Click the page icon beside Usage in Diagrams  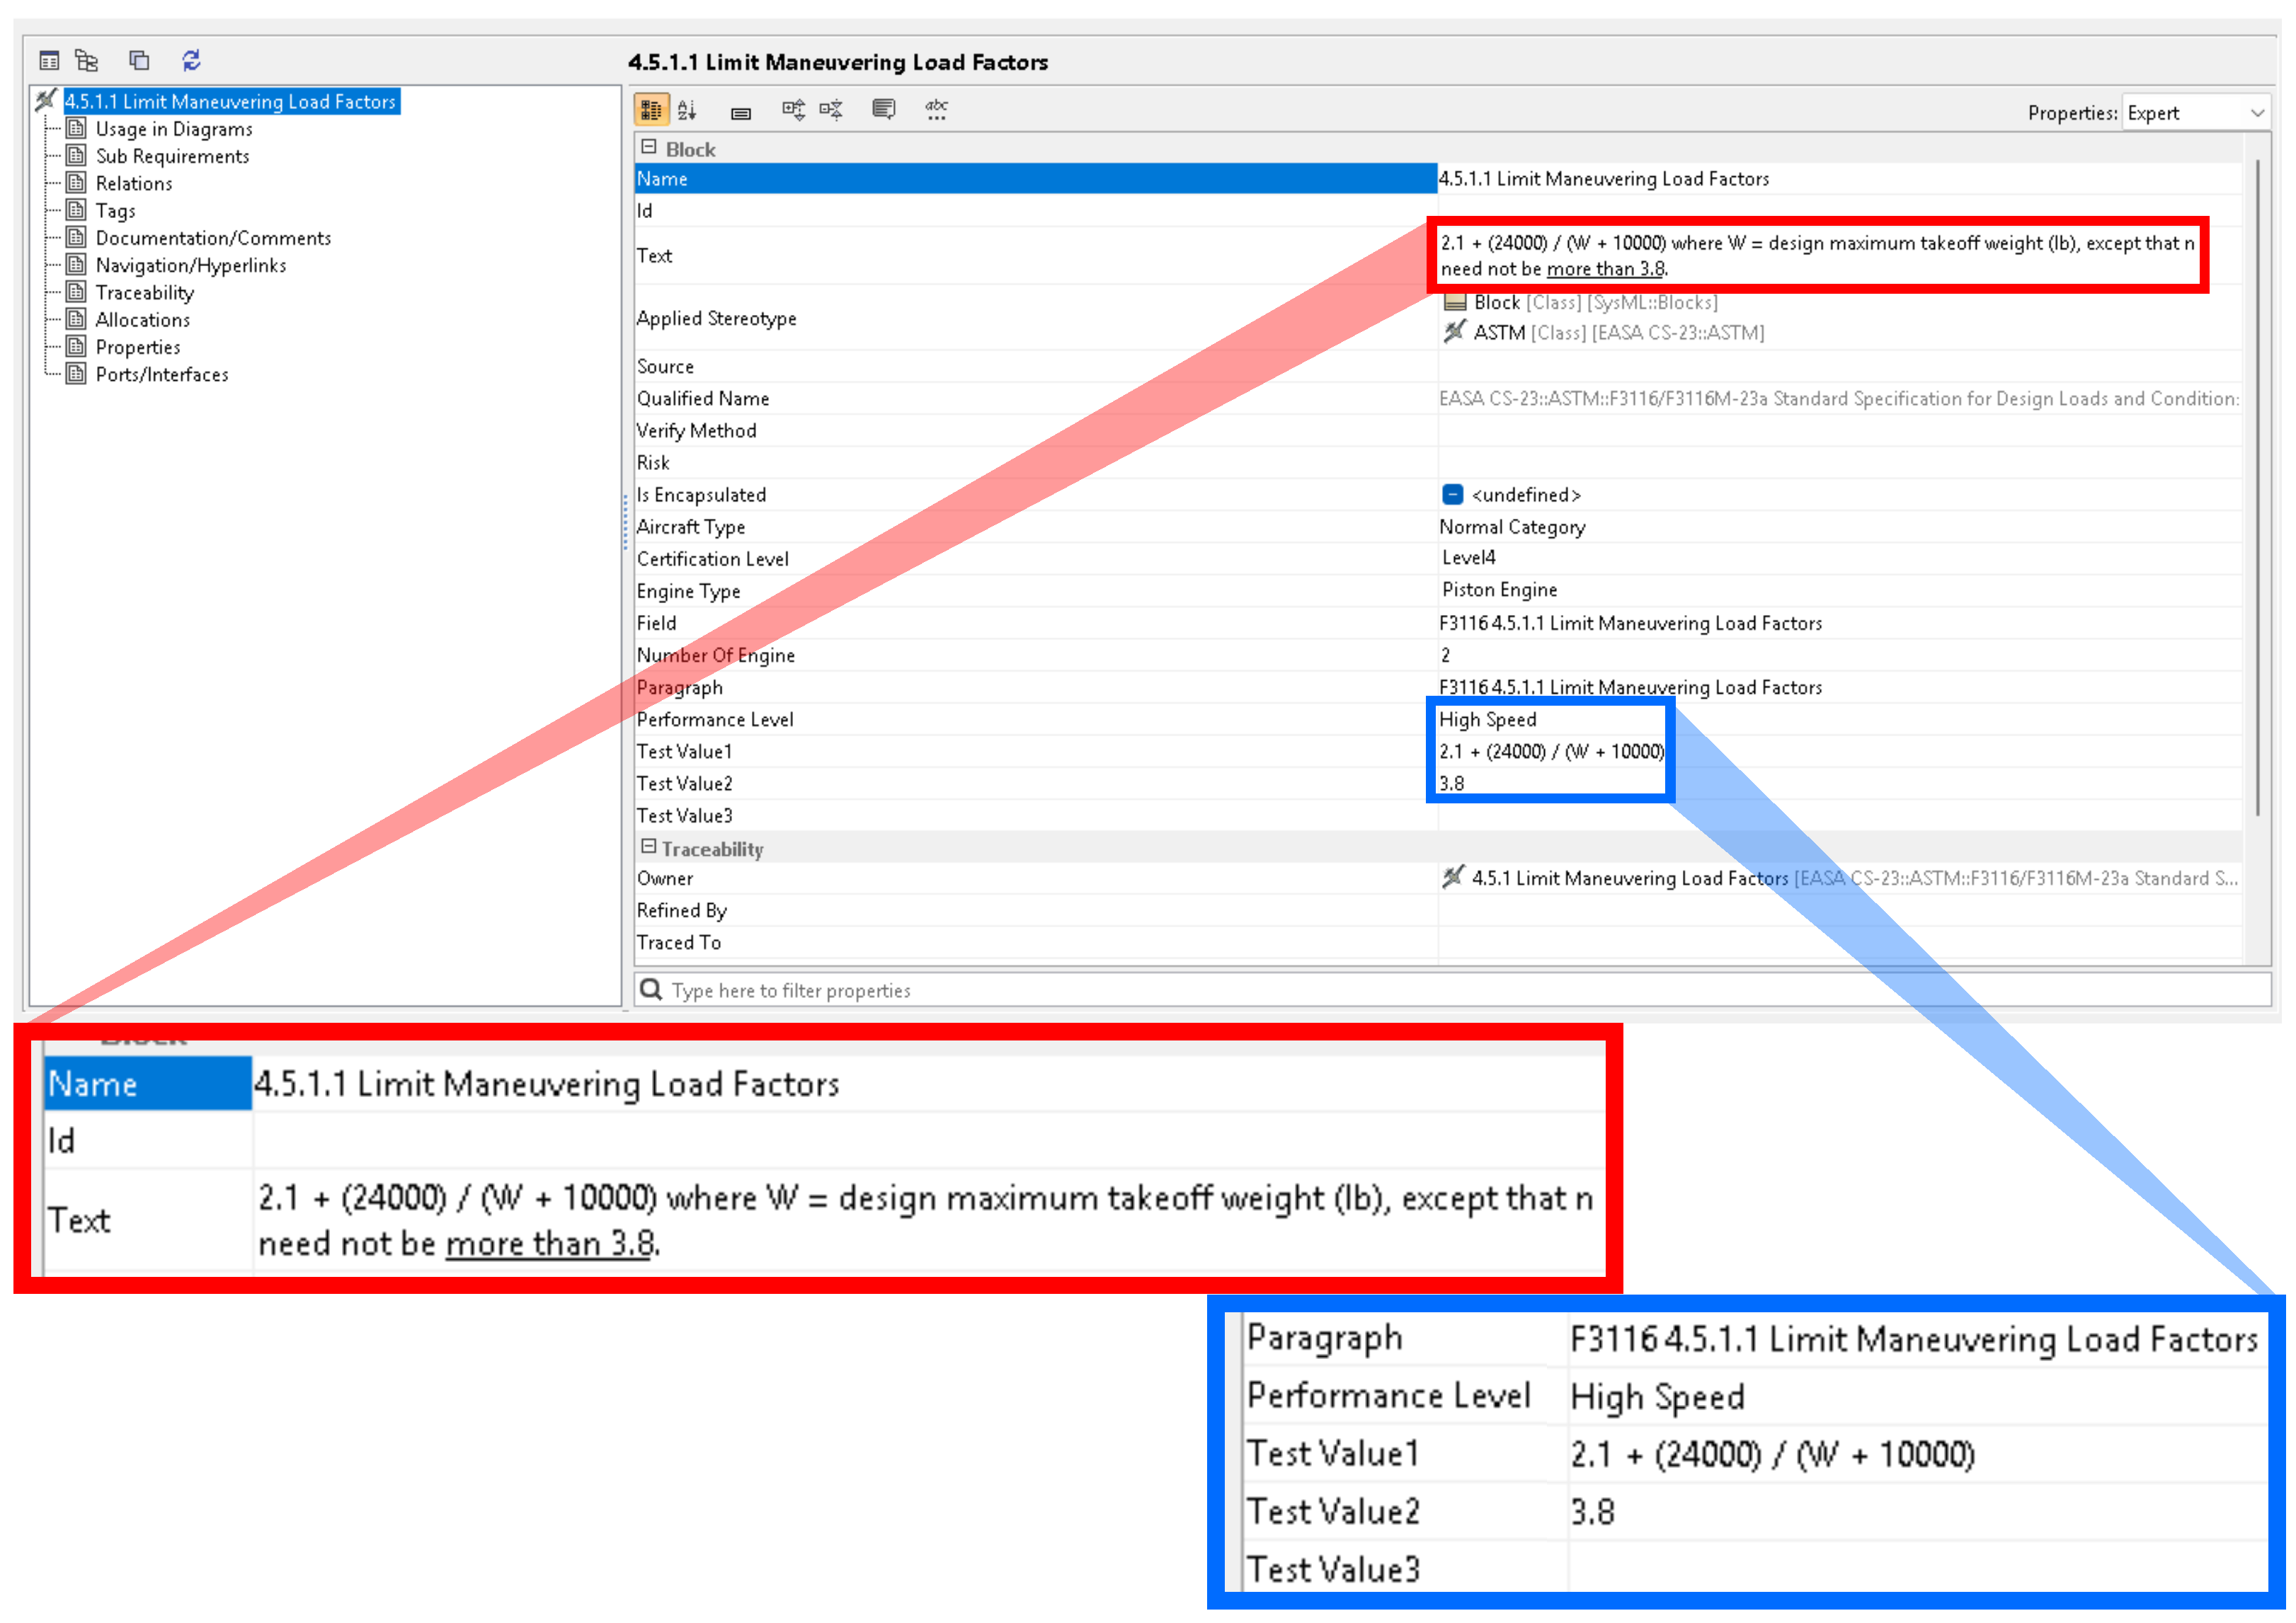pos(76,128)
